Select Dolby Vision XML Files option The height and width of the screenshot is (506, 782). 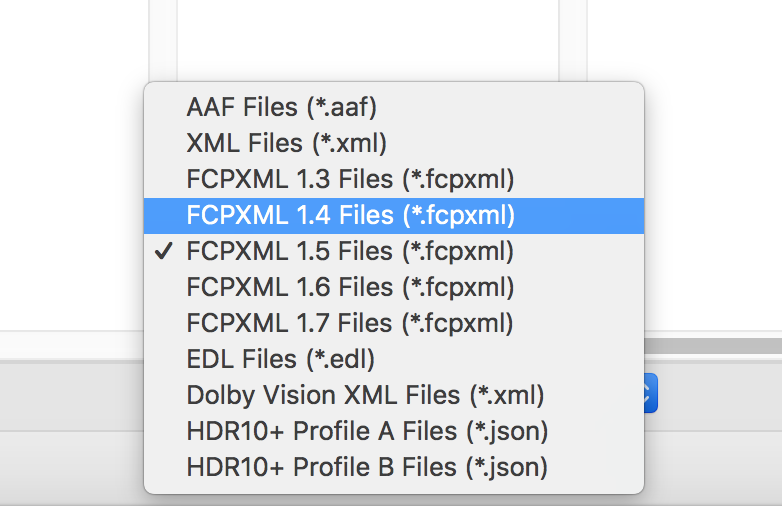pos(394,395)
